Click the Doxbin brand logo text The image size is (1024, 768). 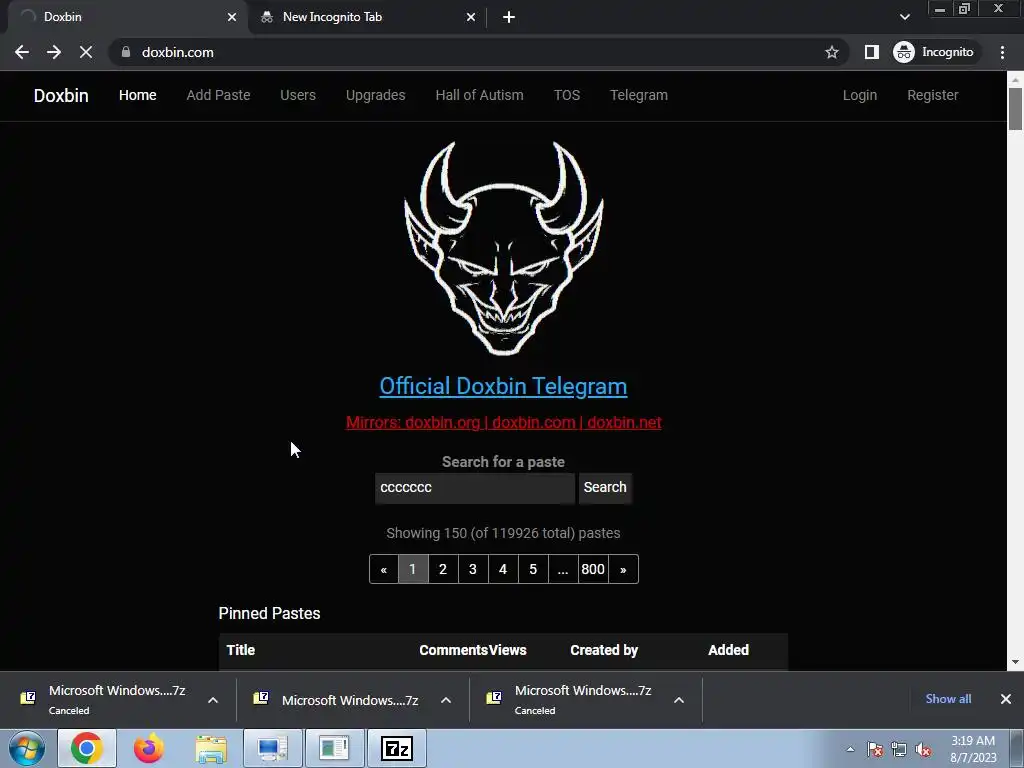click(61, 95)
